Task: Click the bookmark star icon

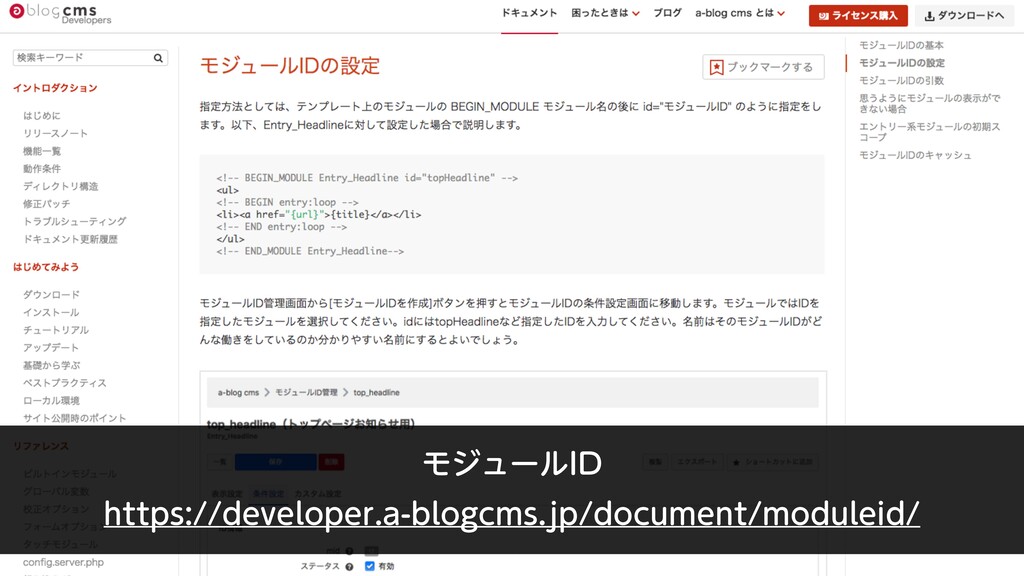Action: 716,67
